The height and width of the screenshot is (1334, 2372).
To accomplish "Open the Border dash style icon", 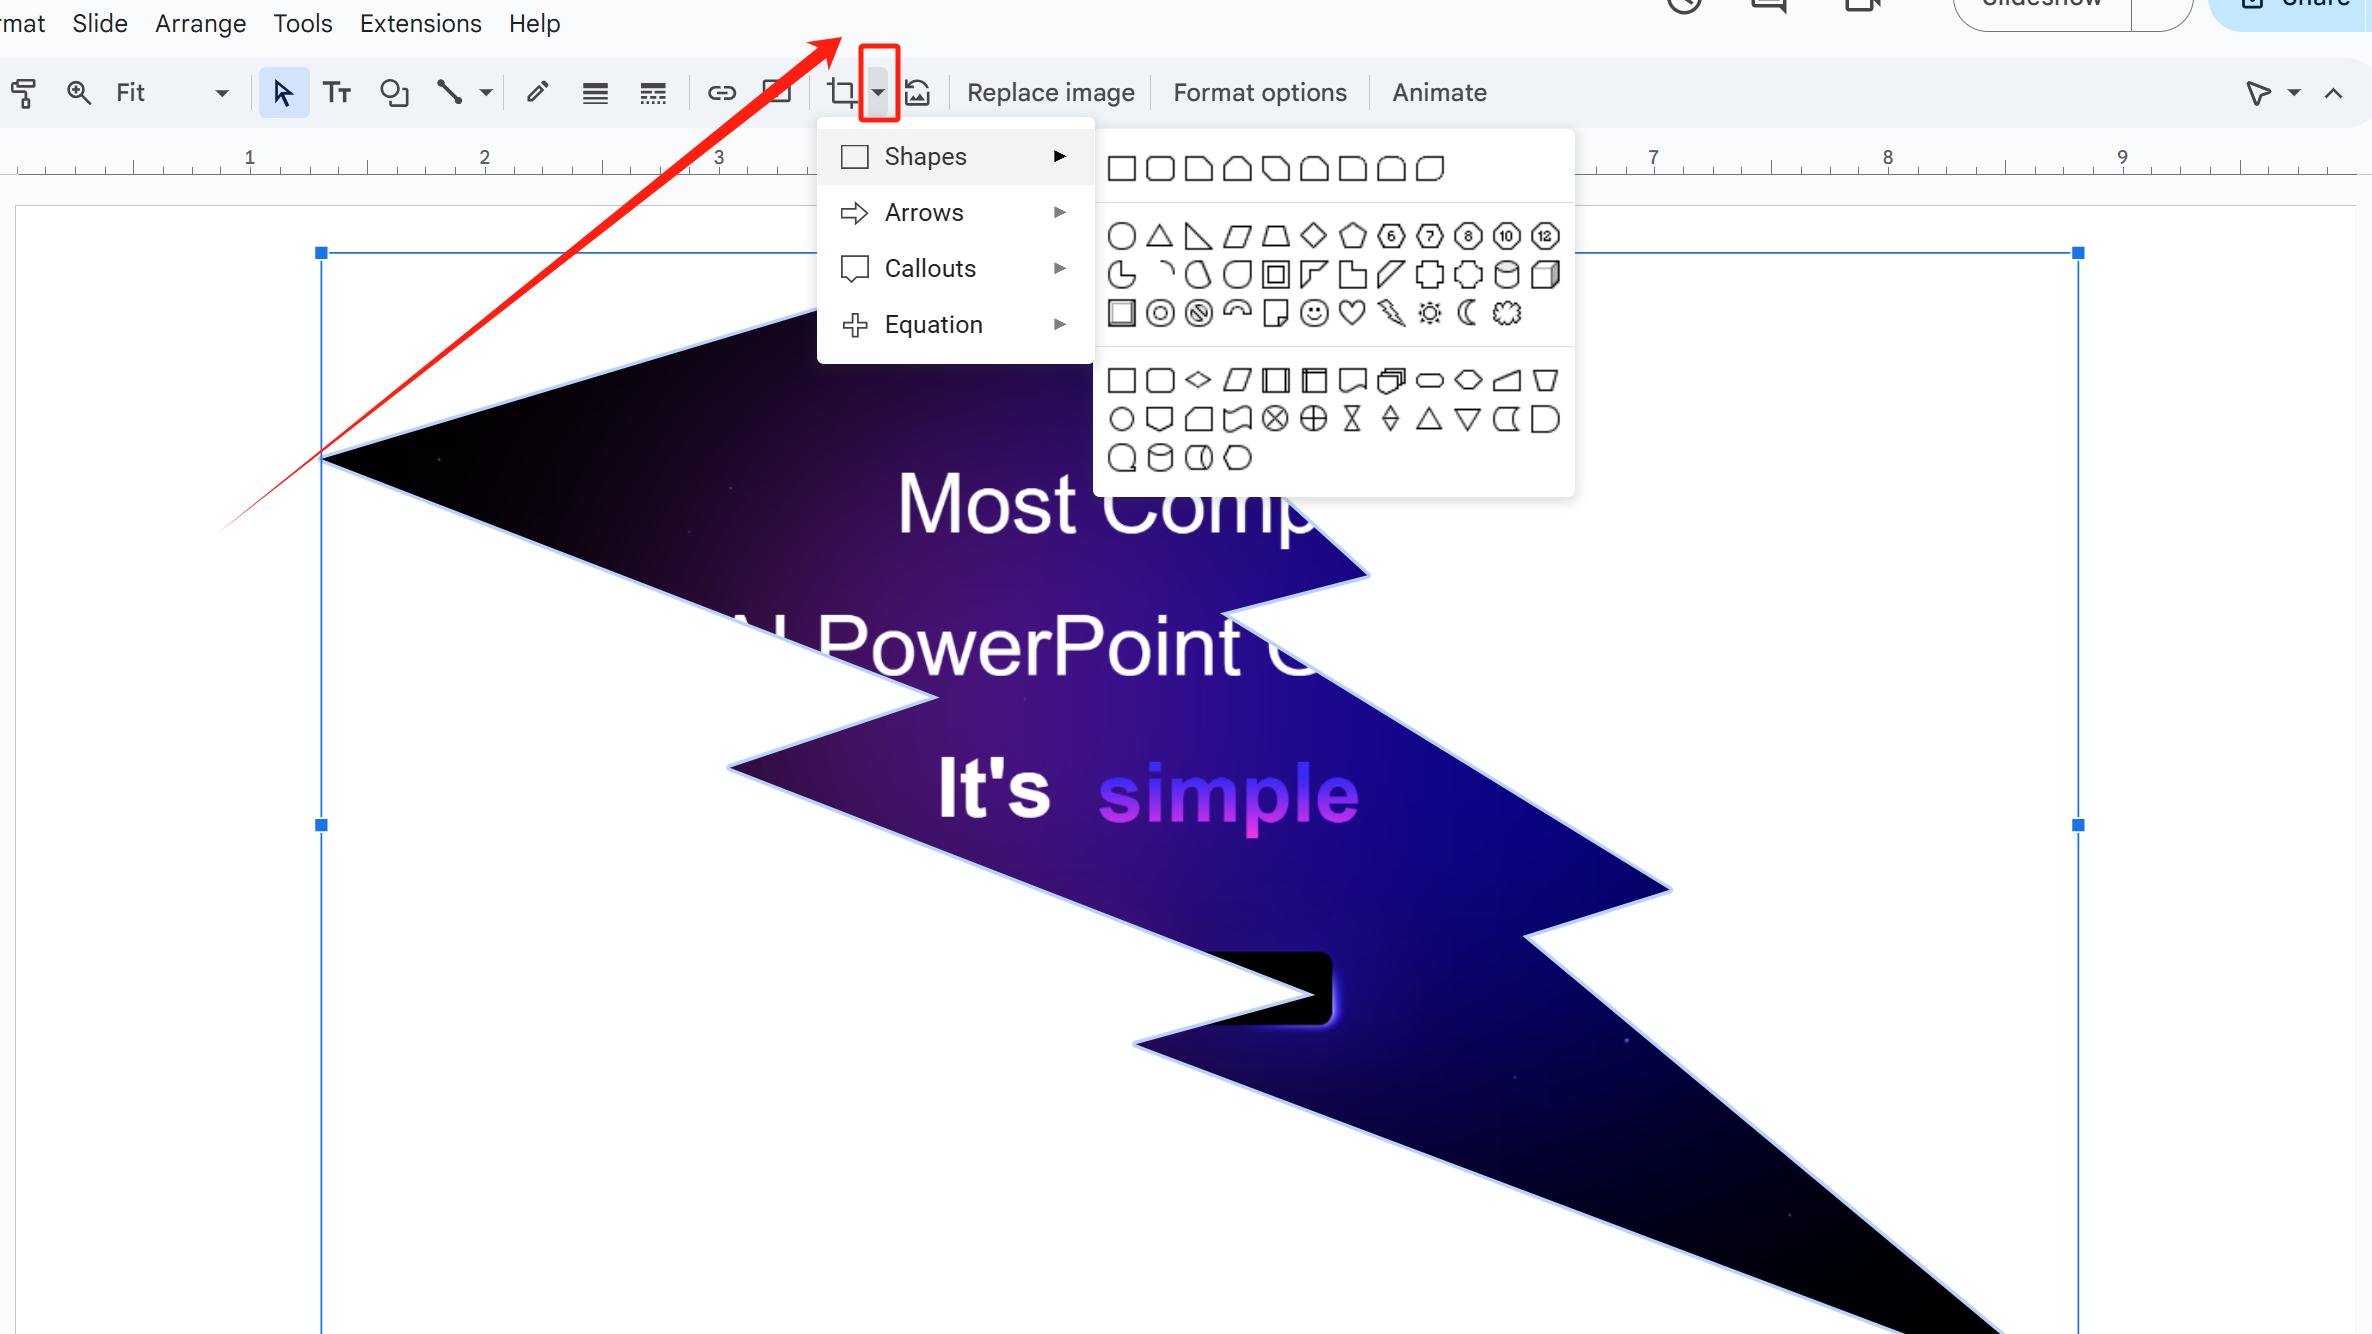I will pyautogui.click(x=653, y=93).
